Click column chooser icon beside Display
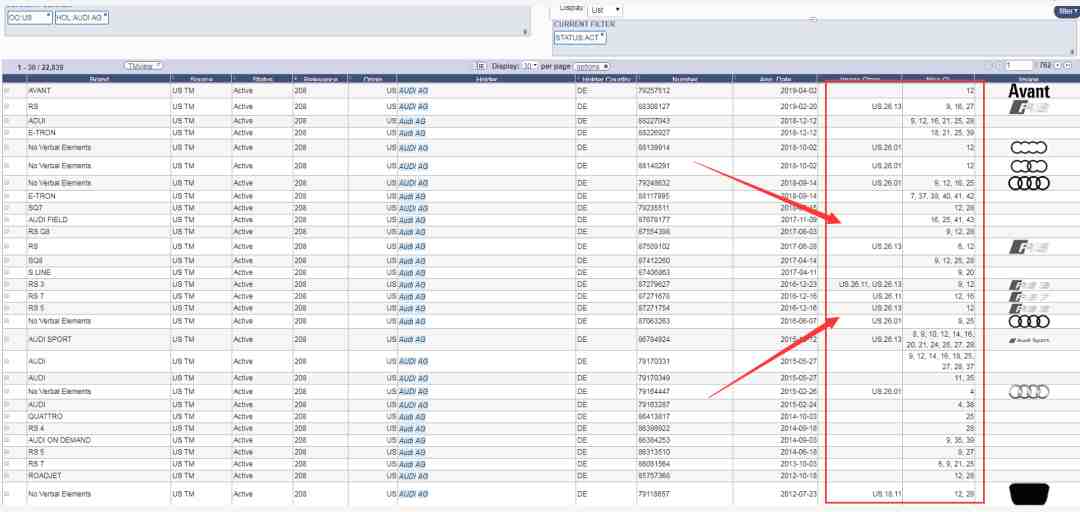 tap(481, 66)
